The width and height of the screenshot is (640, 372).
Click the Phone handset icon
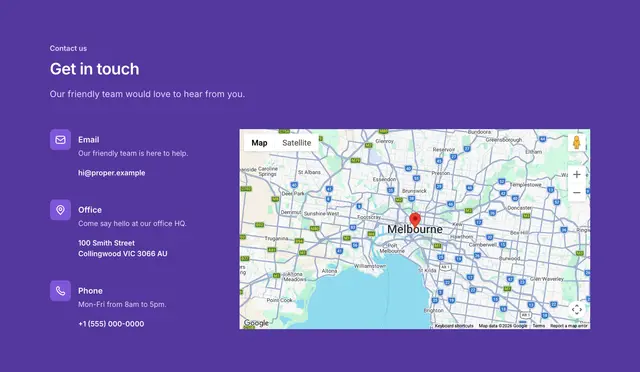pyautogui.click(x=60, y=291)
